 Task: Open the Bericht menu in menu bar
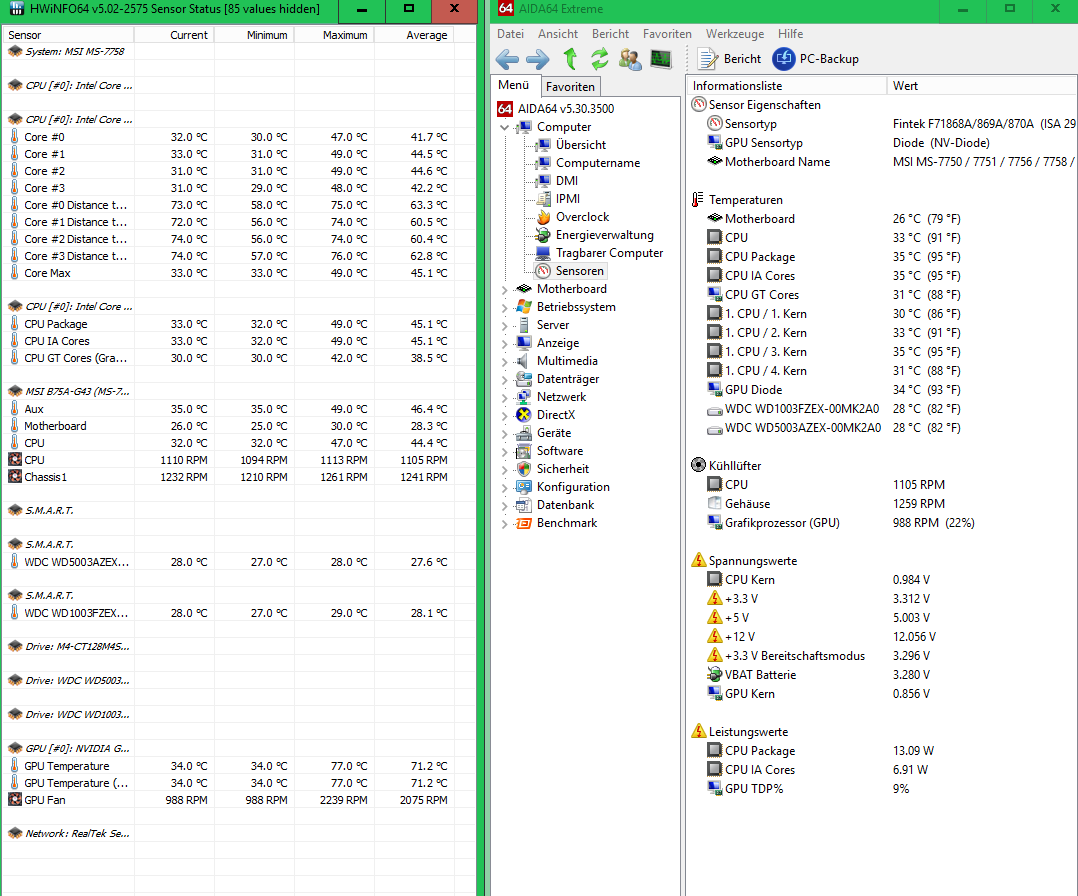[x=610, y=34]
